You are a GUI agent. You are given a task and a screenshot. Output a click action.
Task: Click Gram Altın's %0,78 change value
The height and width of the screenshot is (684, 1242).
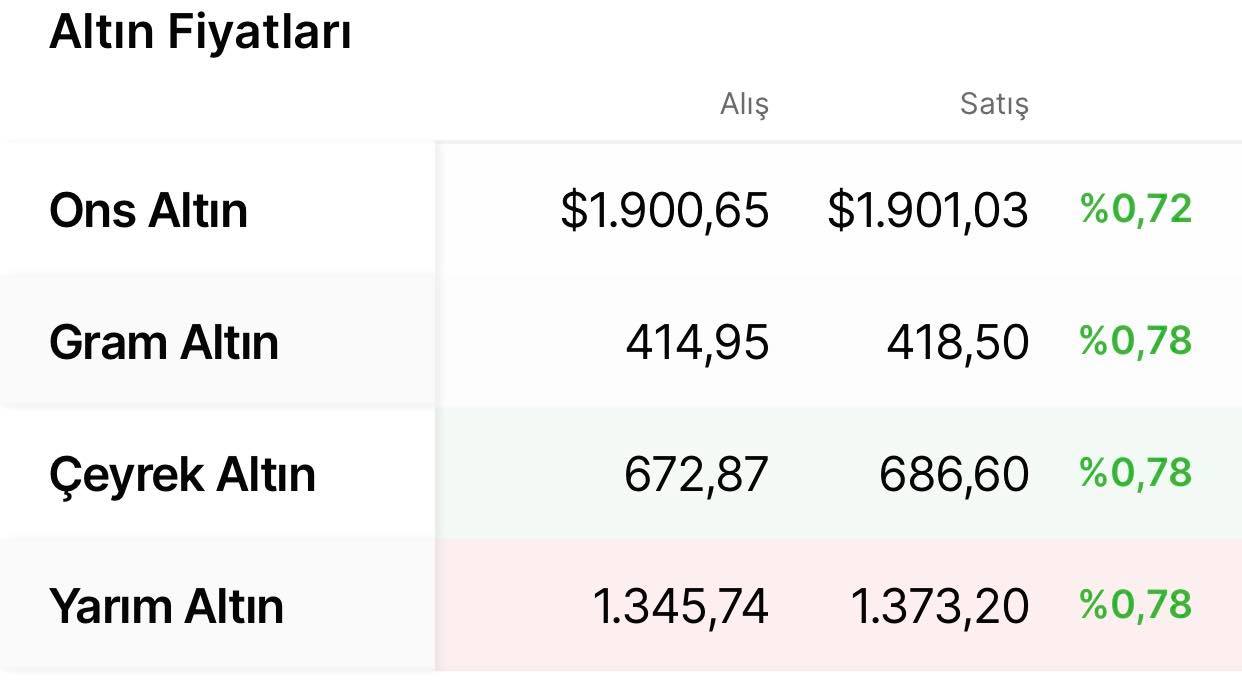click(1136, 341)
